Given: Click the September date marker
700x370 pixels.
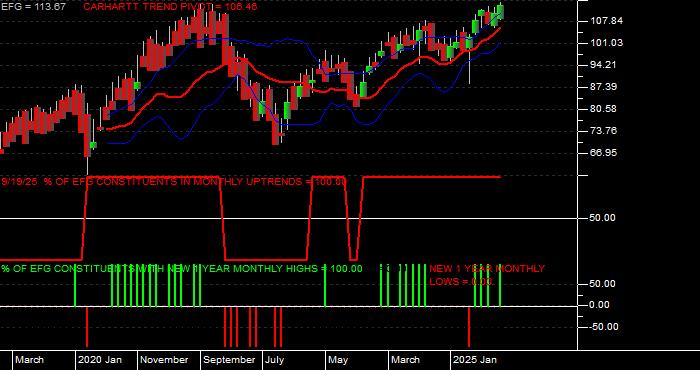Looking at the screenshot, I should (229, 360).
